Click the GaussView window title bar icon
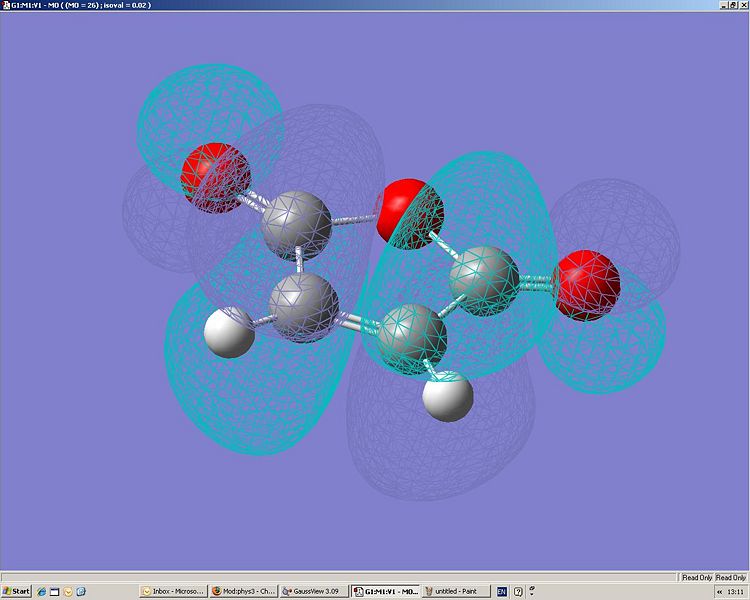Screen dimensions: 750x600 6,5
